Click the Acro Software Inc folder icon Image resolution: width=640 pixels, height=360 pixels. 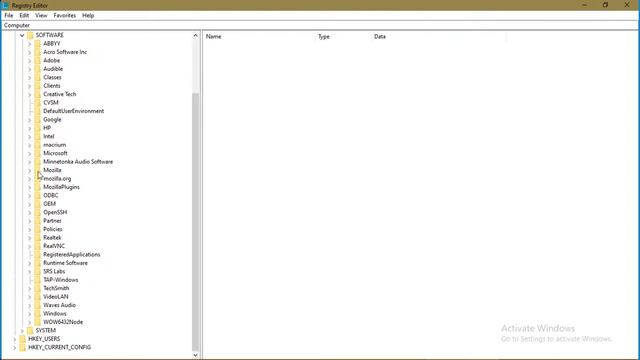click(x=38, y=52)
